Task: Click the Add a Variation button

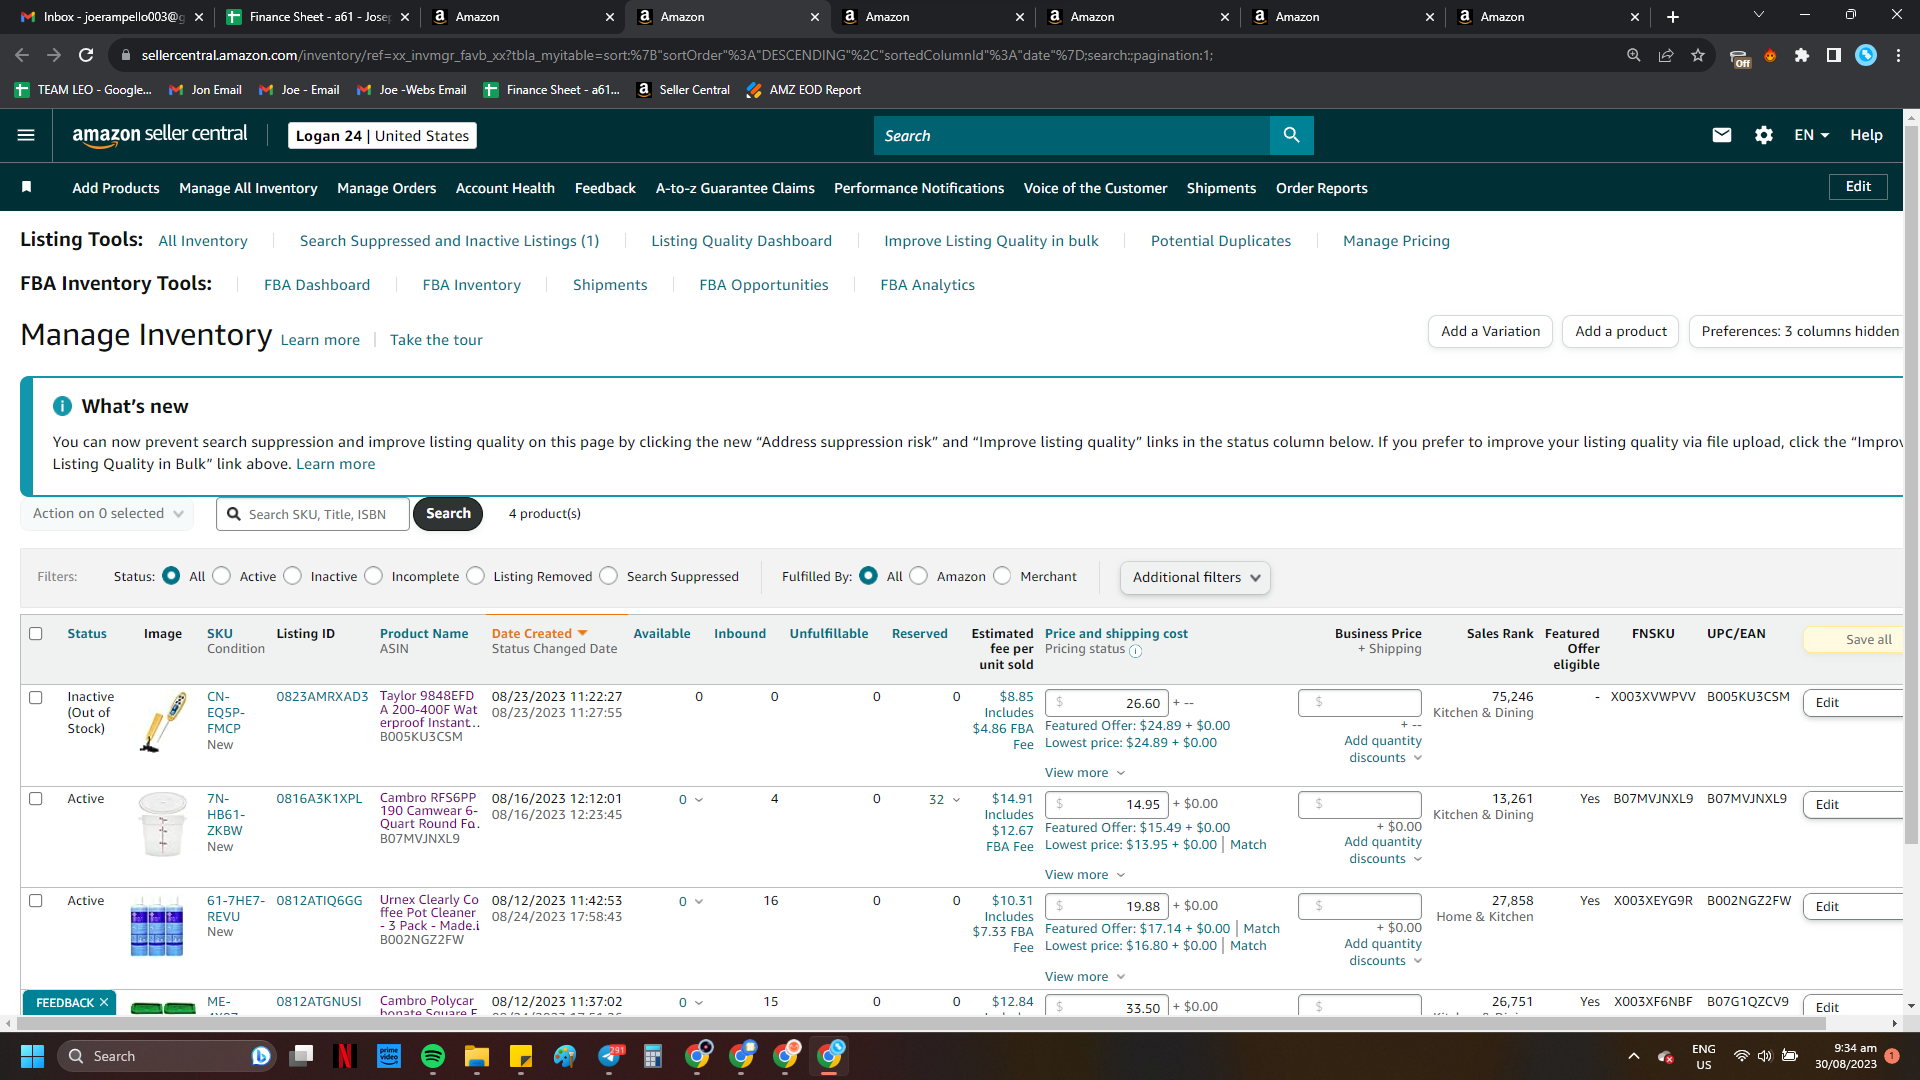Action: (x=1490, y=331)
